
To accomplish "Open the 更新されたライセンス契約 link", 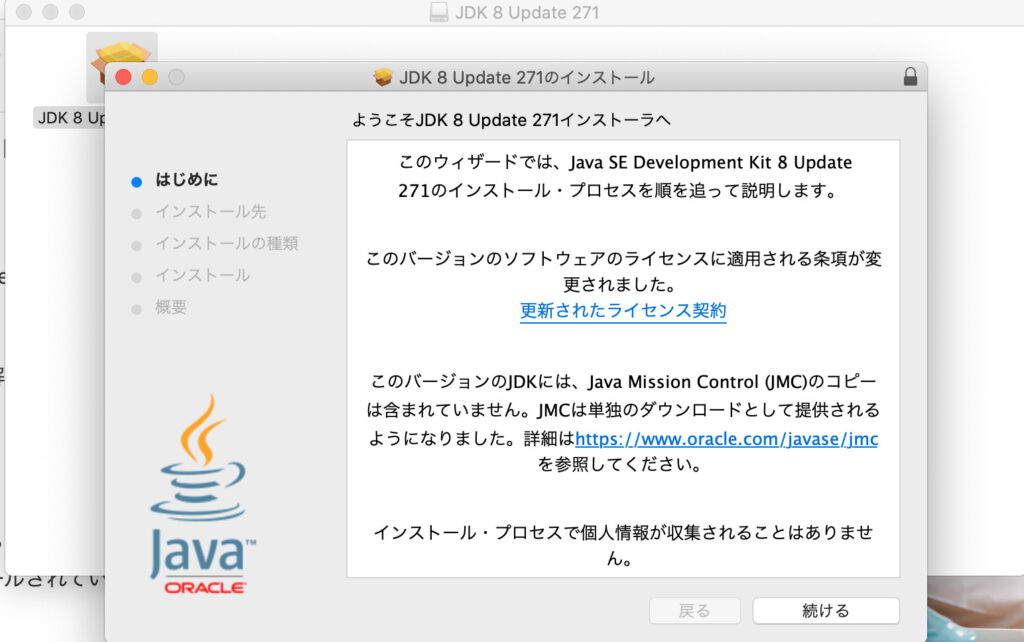I will (623, 310).
